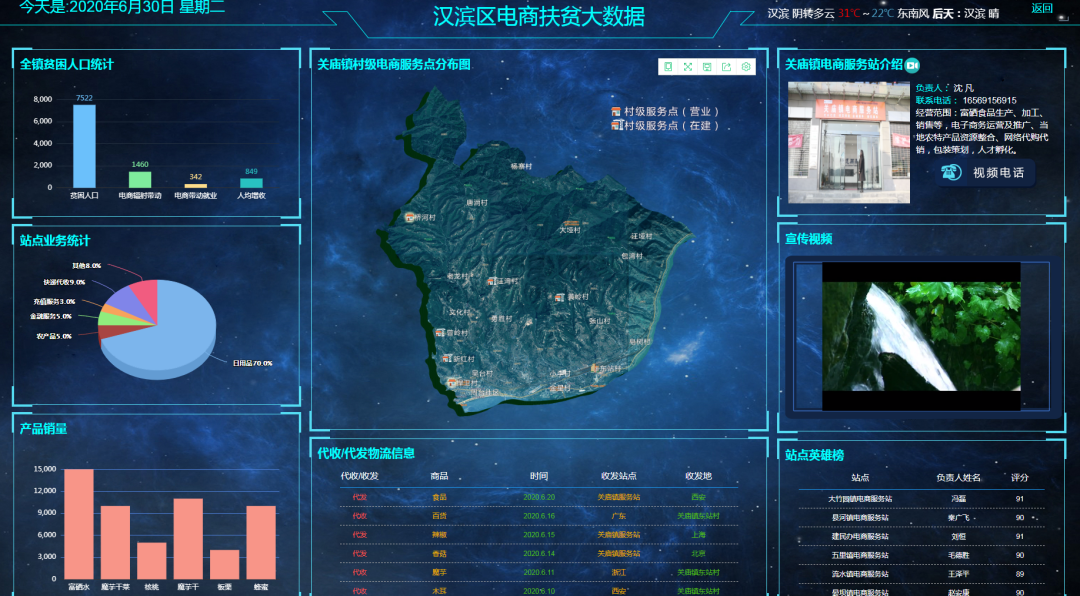Click the 汉滨区电商扶贫大数据 title

(539, 16)
